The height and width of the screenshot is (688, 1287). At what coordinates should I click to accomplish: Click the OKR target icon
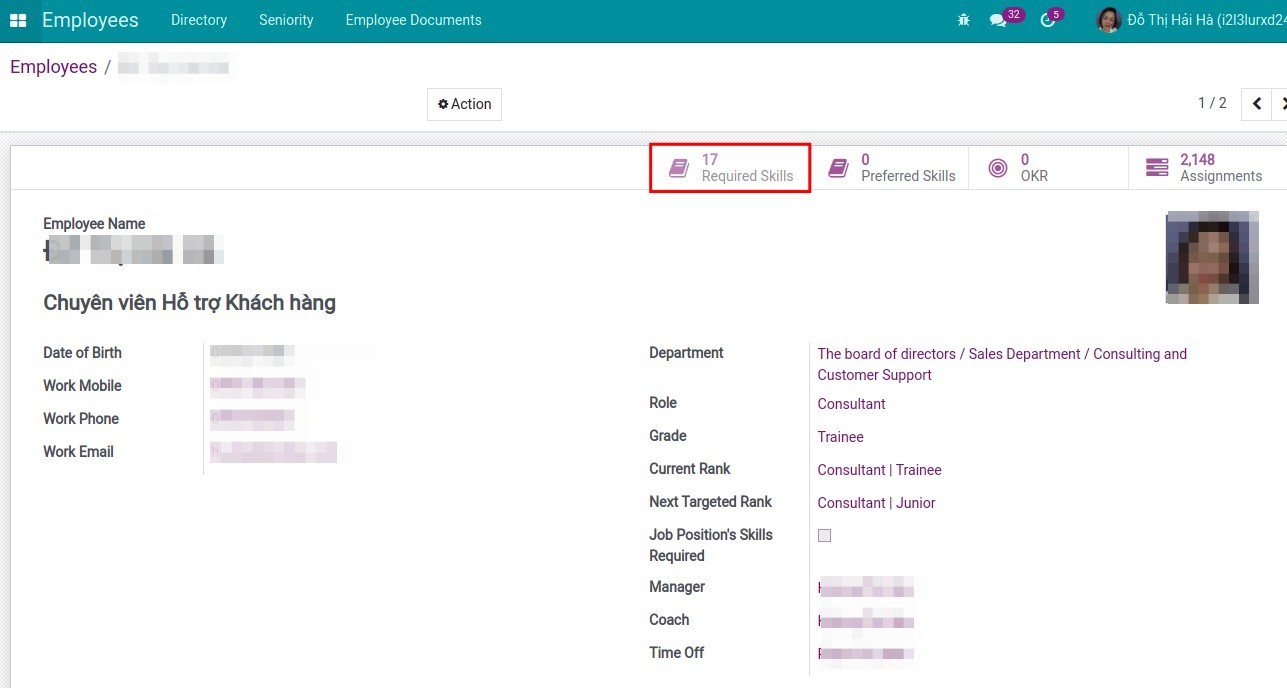click(x=997, y=167)
